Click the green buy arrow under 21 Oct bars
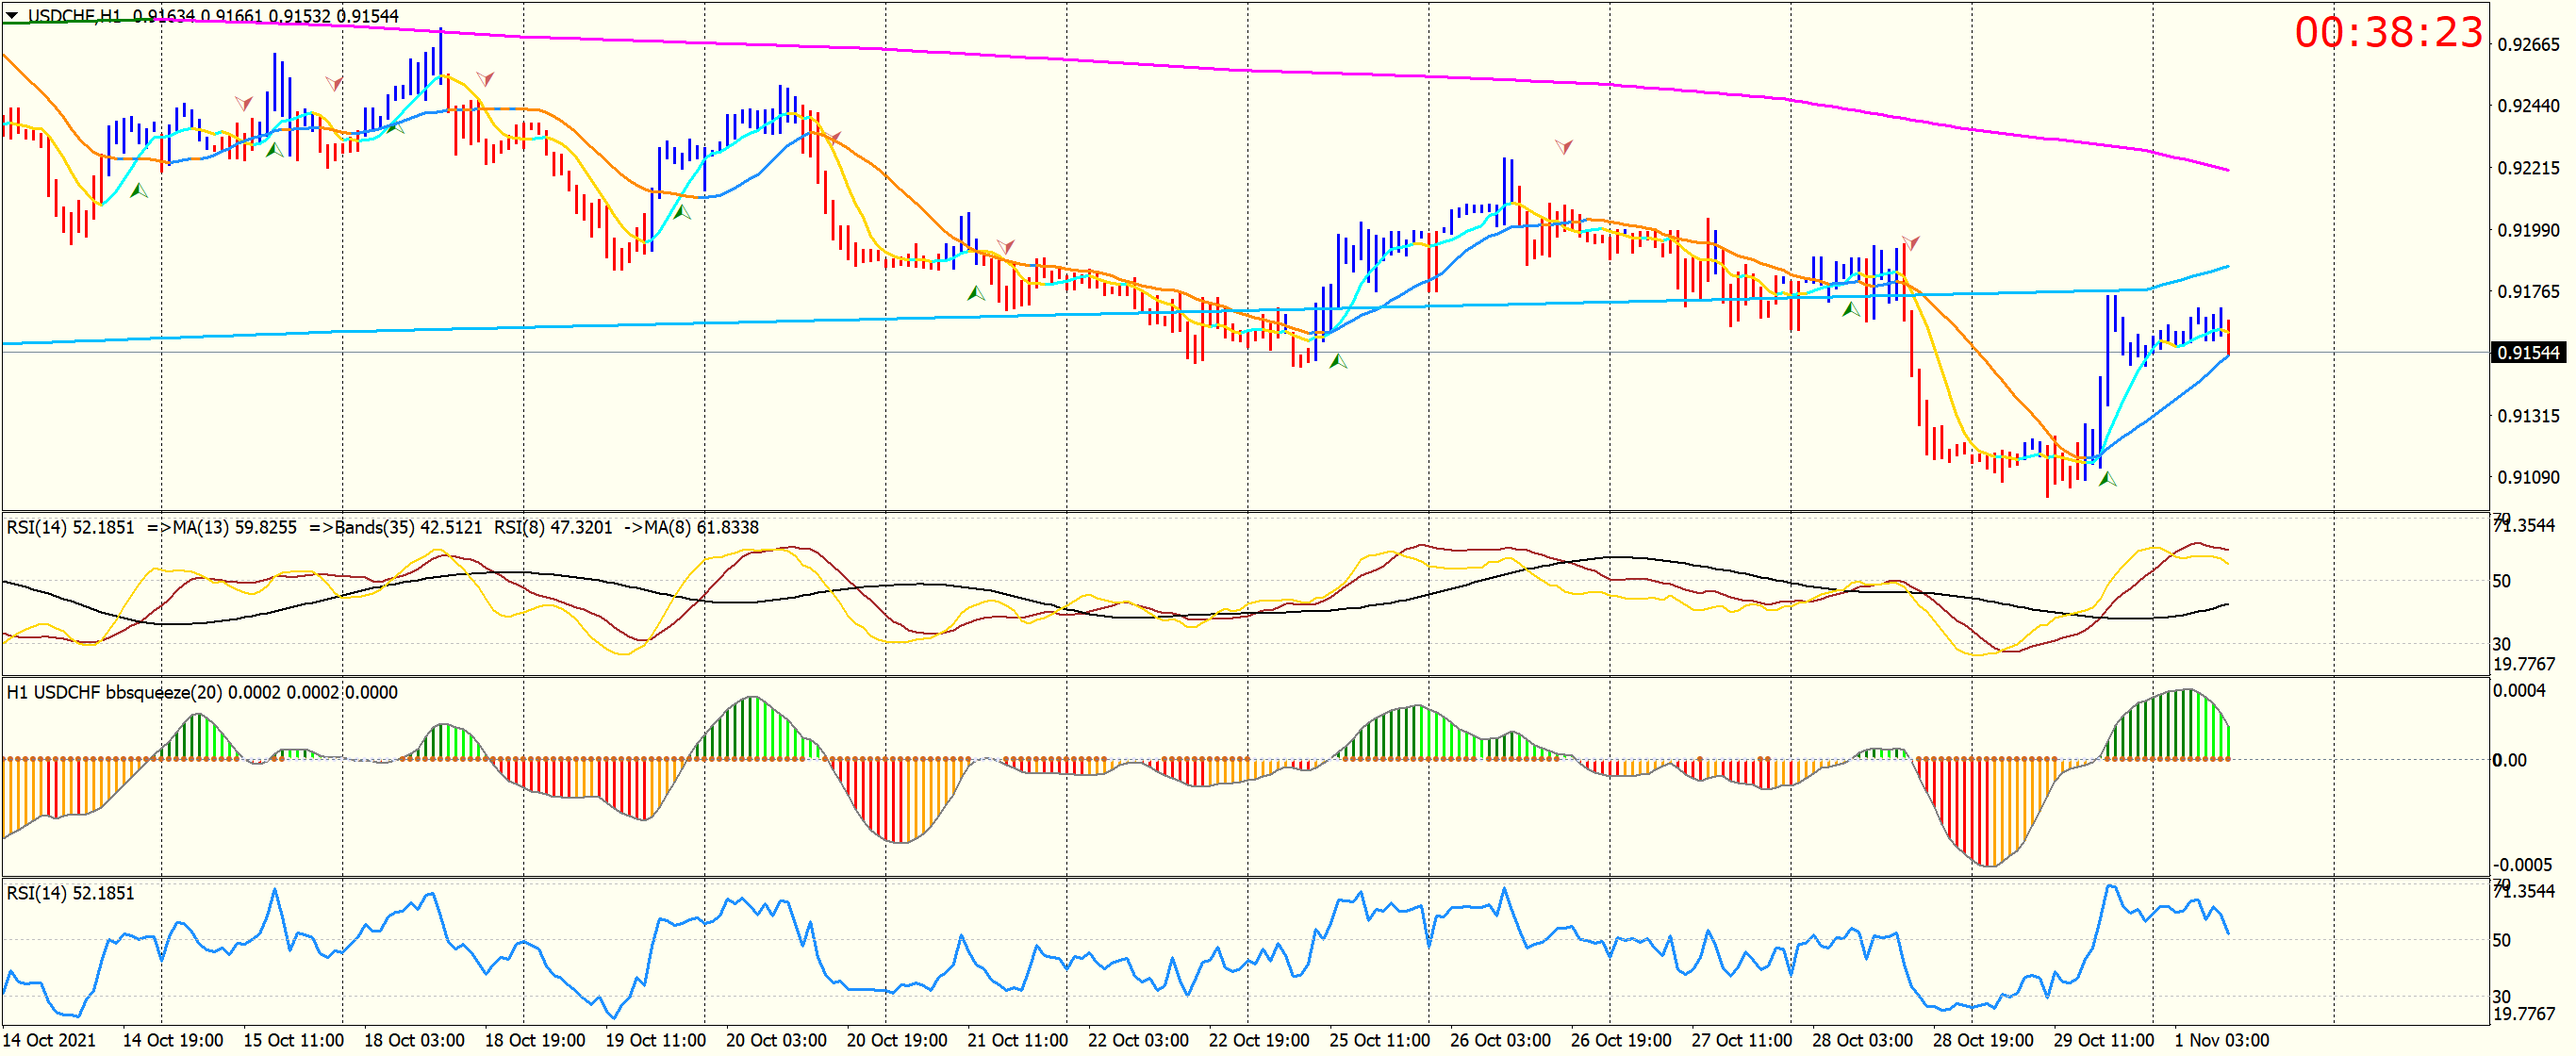The image size is (2576, 1056). [976, 293]
